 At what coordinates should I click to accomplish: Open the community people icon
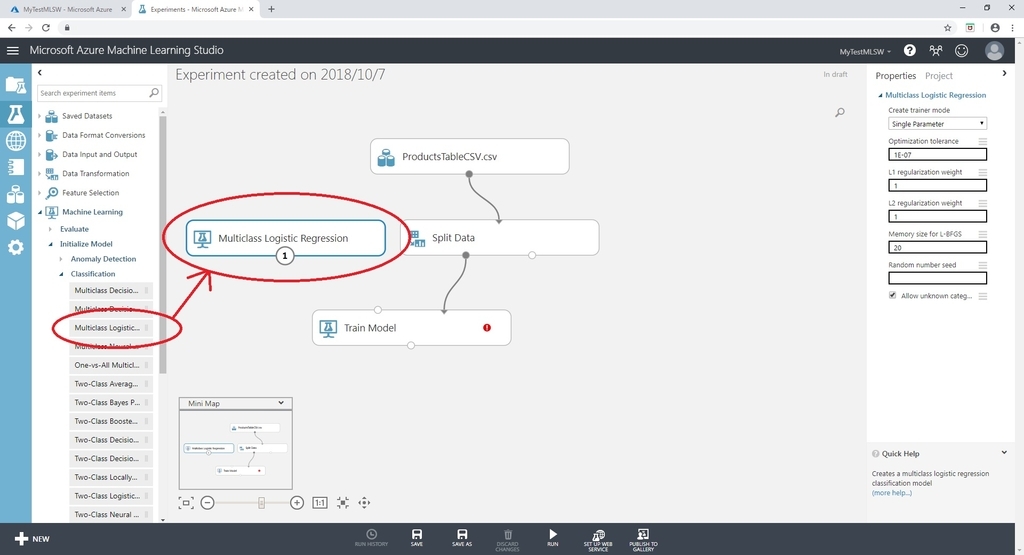point(936,50)
